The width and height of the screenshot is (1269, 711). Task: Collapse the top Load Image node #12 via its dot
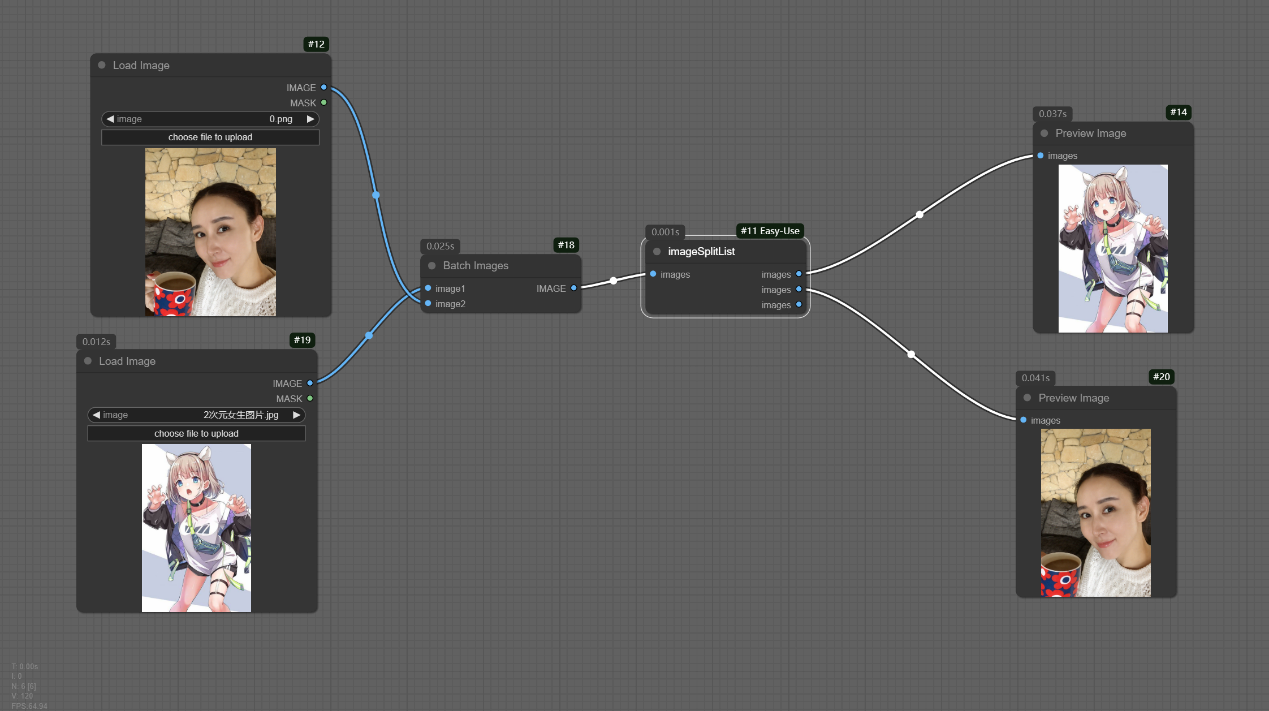(x=102, y=65)
